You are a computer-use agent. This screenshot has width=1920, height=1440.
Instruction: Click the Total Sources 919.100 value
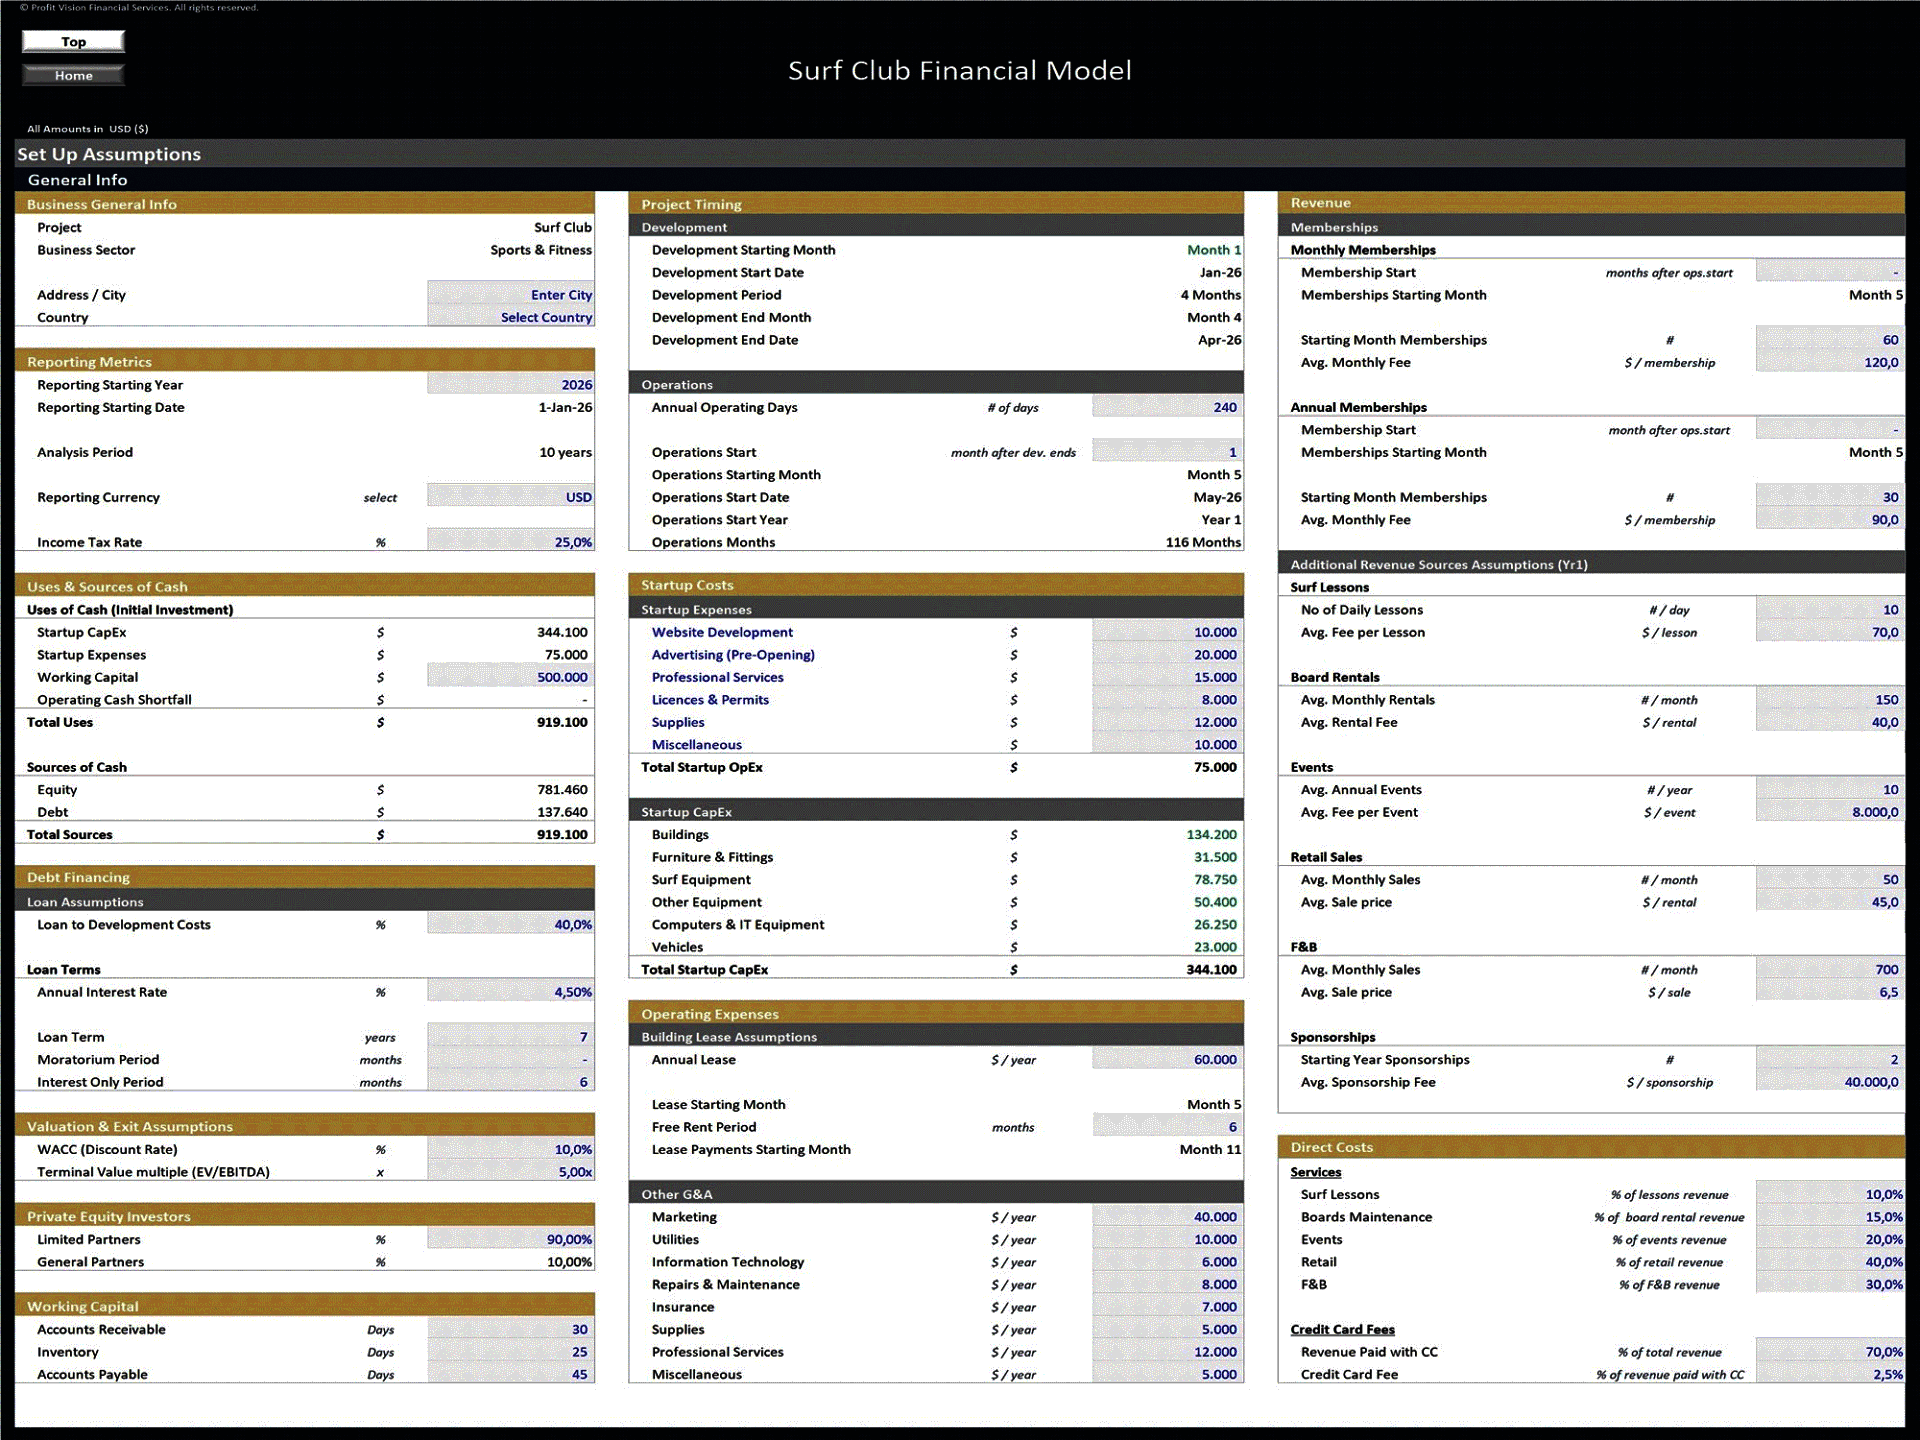click(562, 834)
